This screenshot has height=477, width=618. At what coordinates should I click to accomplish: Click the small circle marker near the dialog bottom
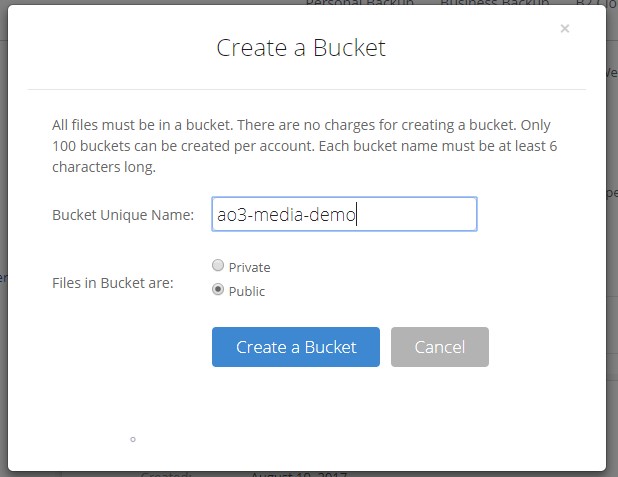pos(133,438)
